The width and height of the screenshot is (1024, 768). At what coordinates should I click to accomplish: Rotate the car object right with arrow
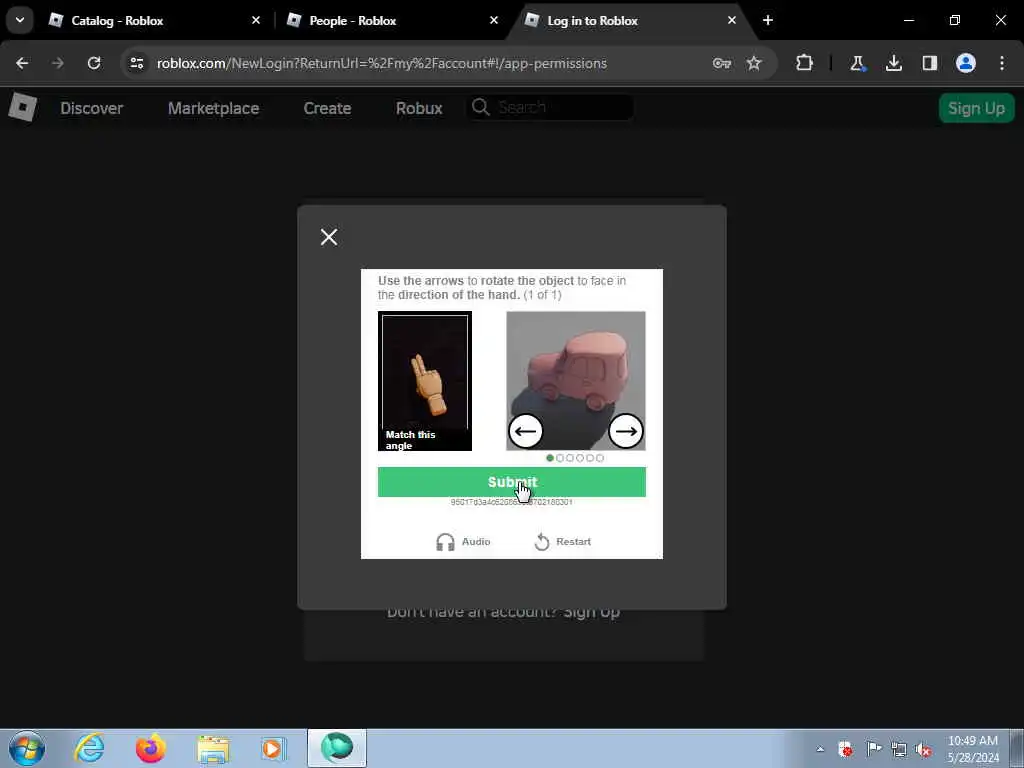click(x=626, y=431)
